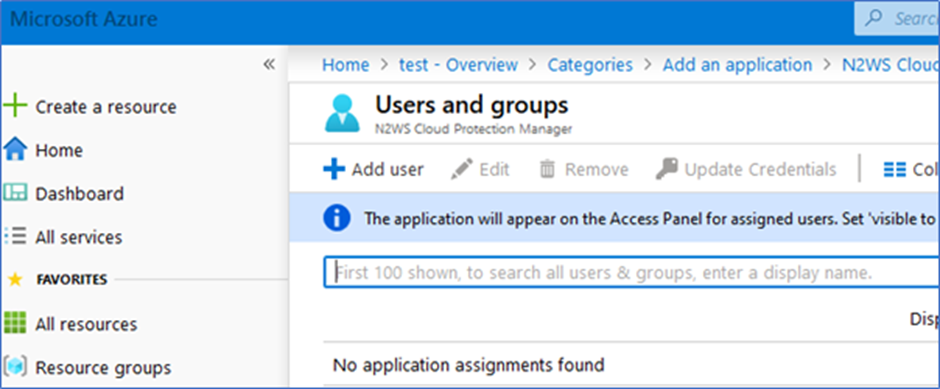Click the top Azure search box
This screenshot has height=389, width=940.
tap(897, 18)
